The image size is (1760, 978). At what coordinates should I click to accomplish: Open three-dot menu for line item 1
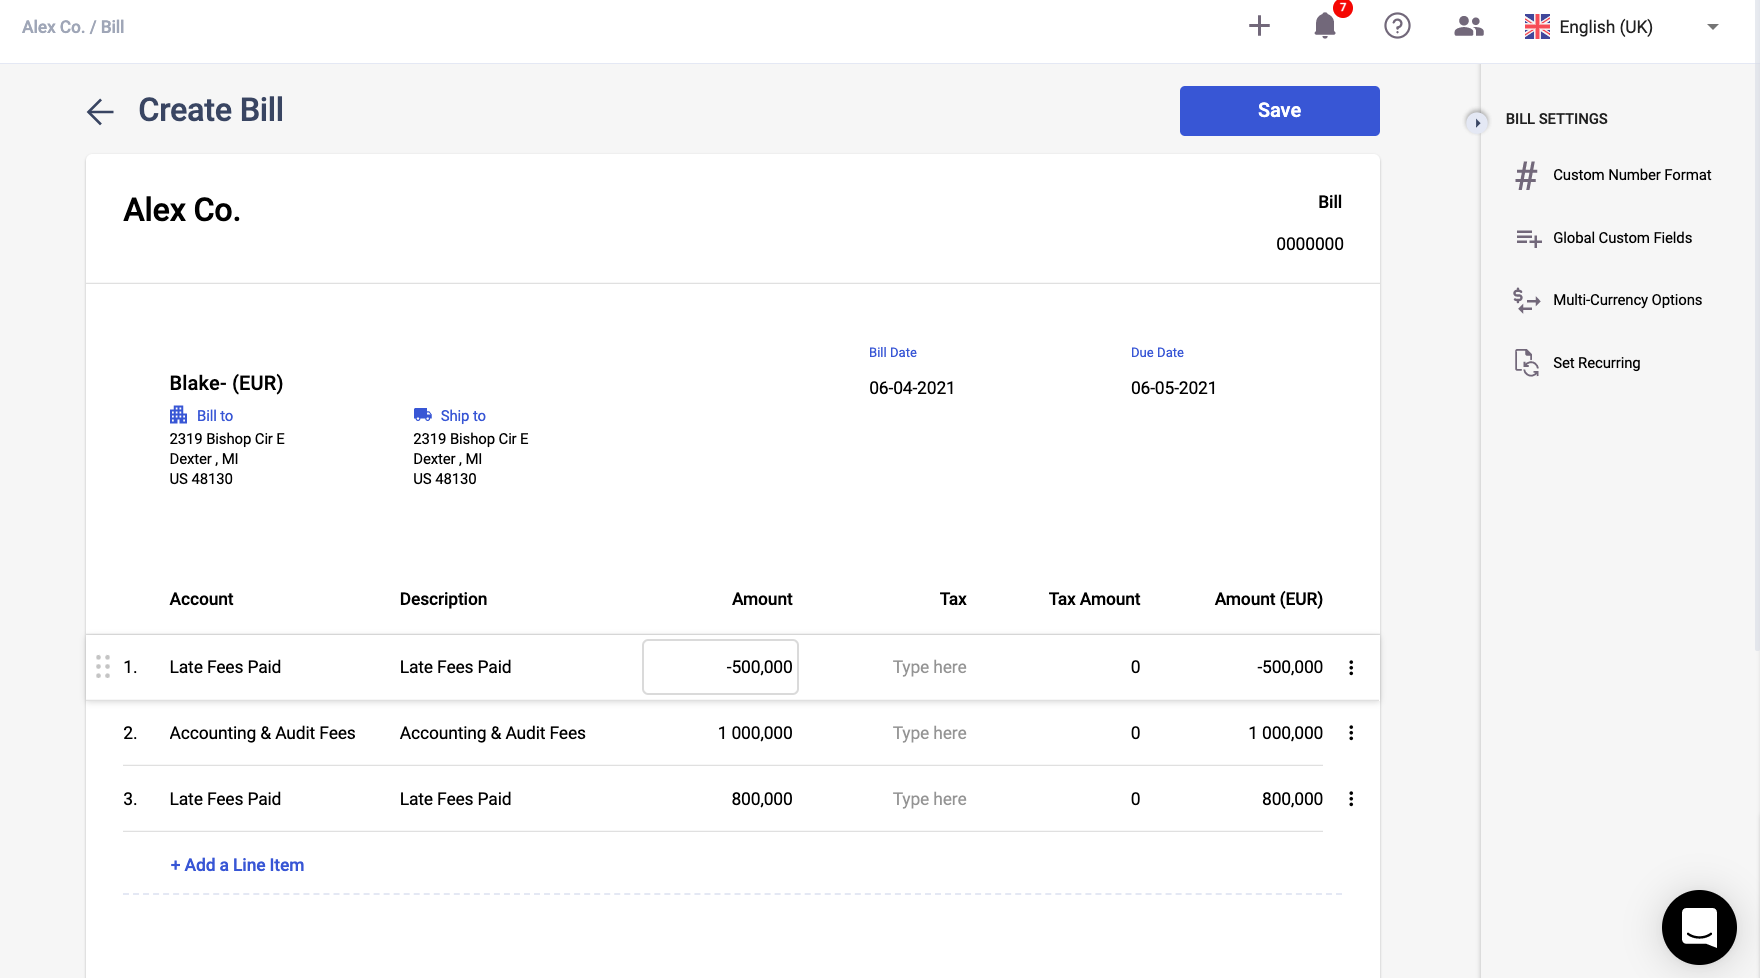1351,668
